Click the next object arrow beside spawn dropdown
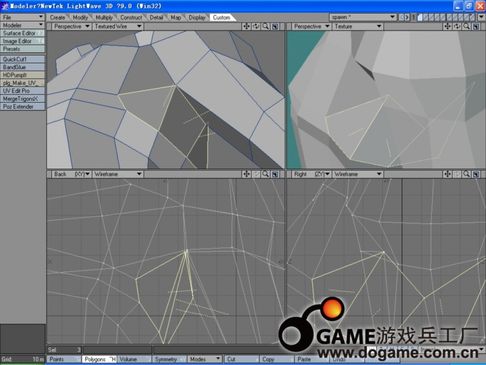Screen dimensions: 486x365 tap(407, 17)
